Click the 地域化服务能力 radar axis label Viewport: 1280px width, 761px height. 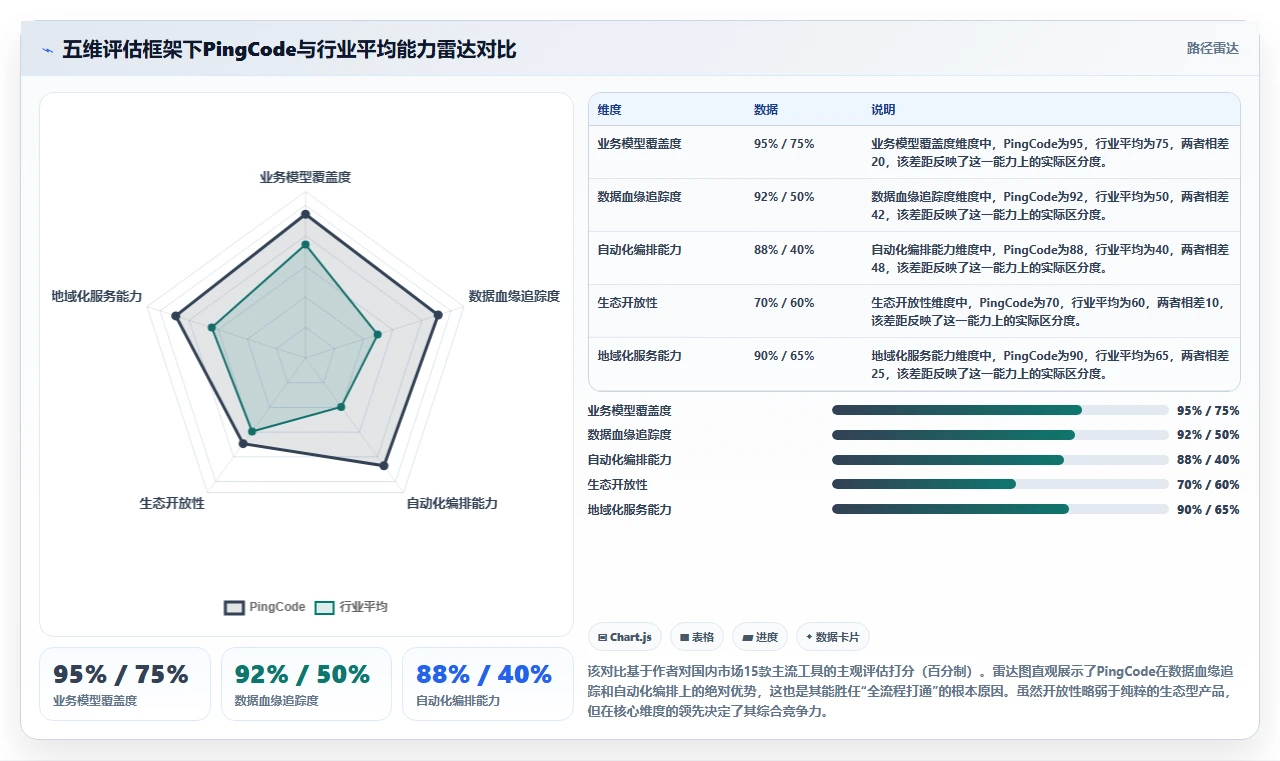coord(97,296)
